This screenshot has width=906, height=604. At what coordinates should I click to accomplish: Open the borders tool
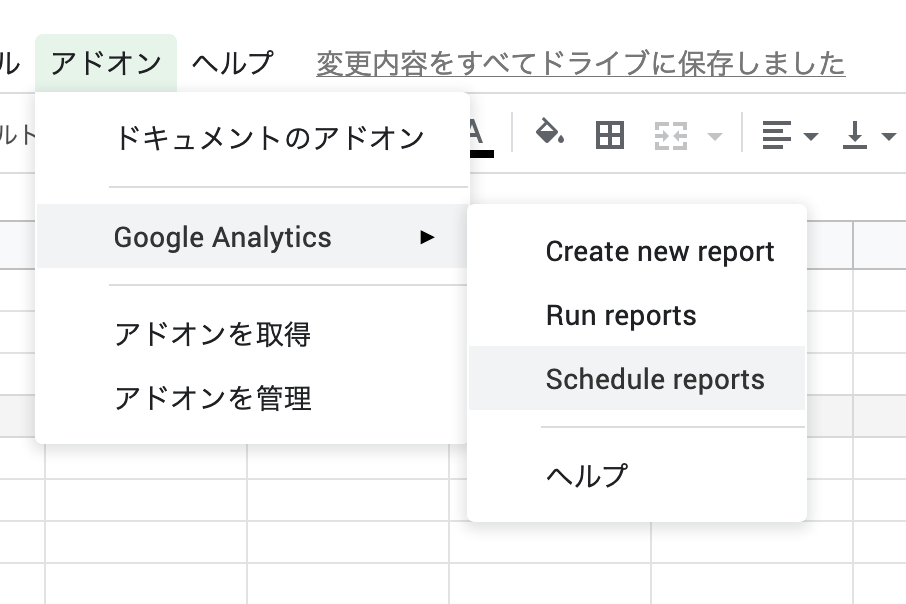610,136
